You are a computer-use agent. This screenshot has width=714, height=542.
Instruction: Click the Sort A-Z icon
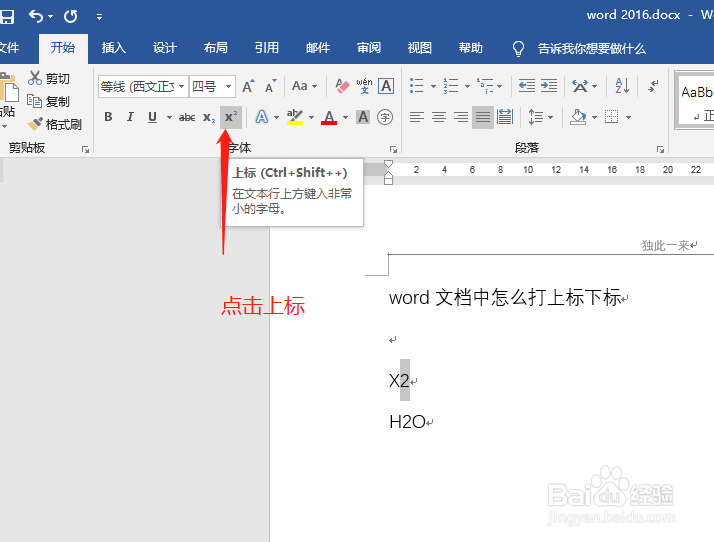coord(622,86)
